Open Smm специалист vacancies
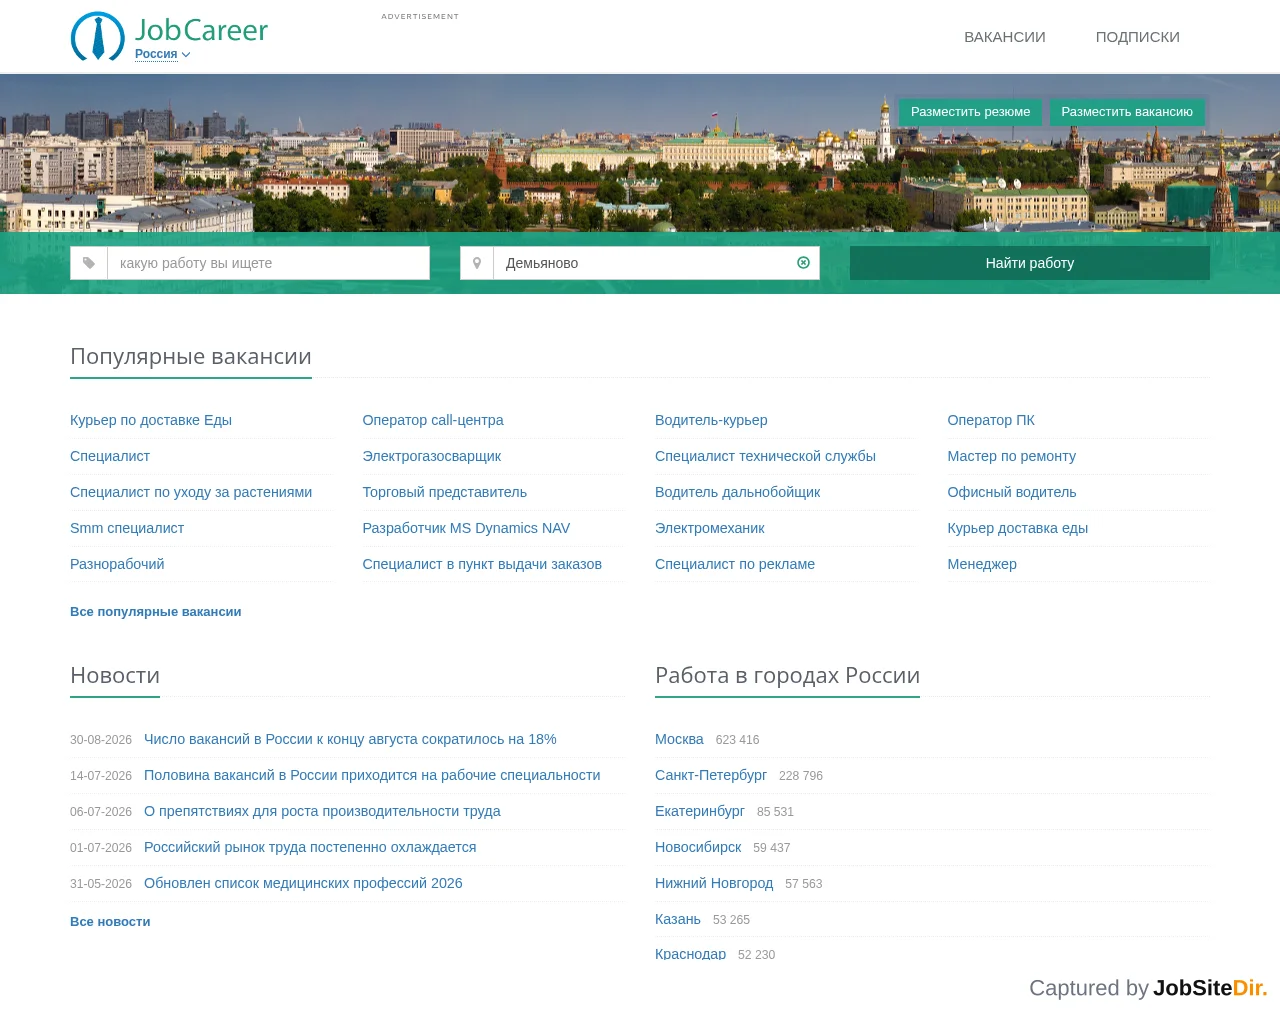The image size is (1280, 1018). click(x=127, y=528)
